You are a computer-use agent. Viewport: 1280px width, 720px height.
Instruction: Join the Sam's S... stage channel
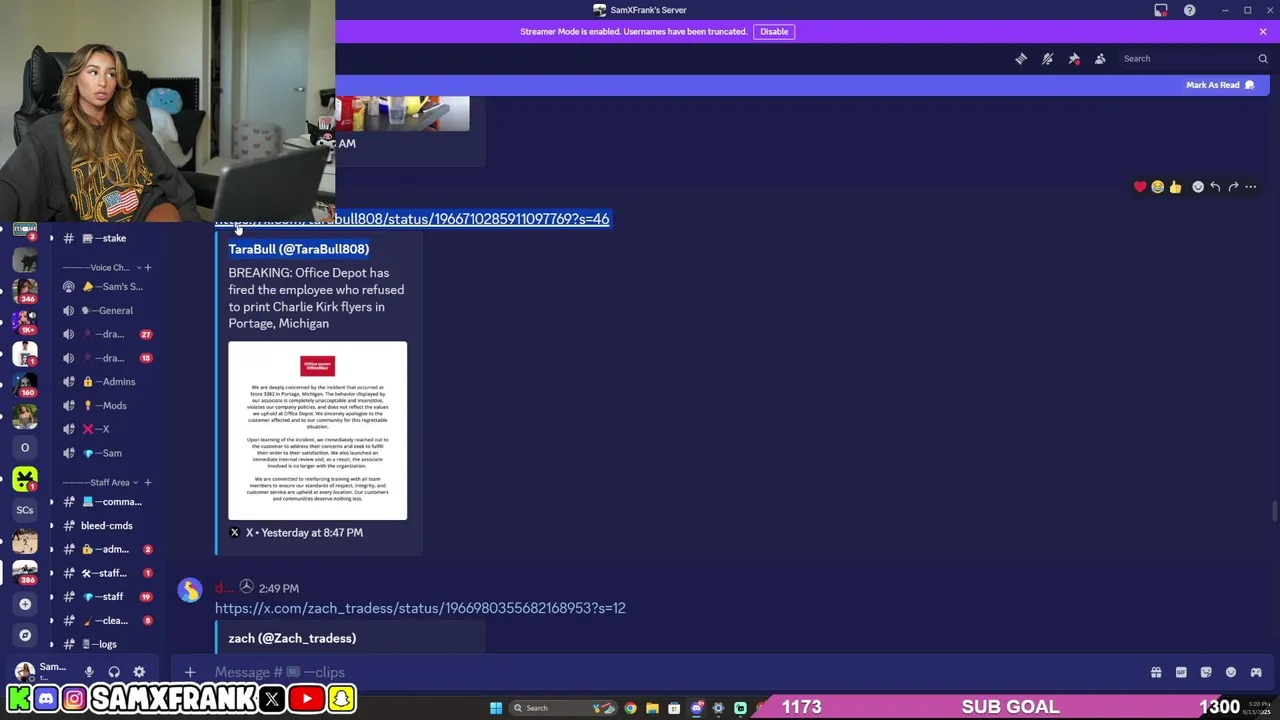[106, 287]
